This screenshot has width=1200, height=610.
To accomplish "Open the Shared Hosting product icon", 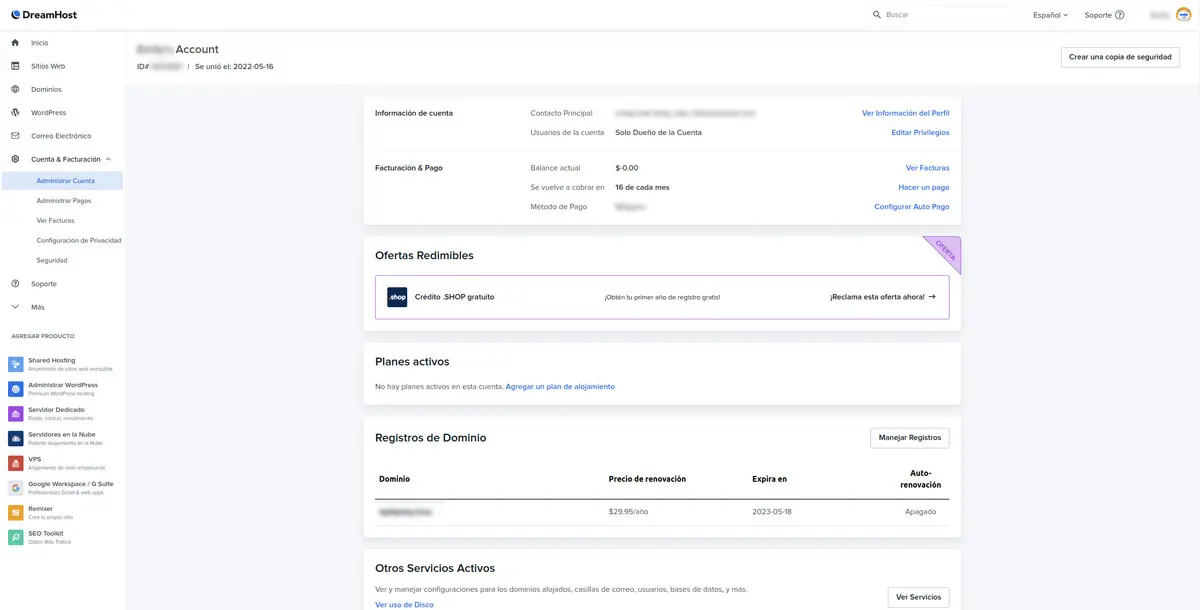I will tap(16, 364).
